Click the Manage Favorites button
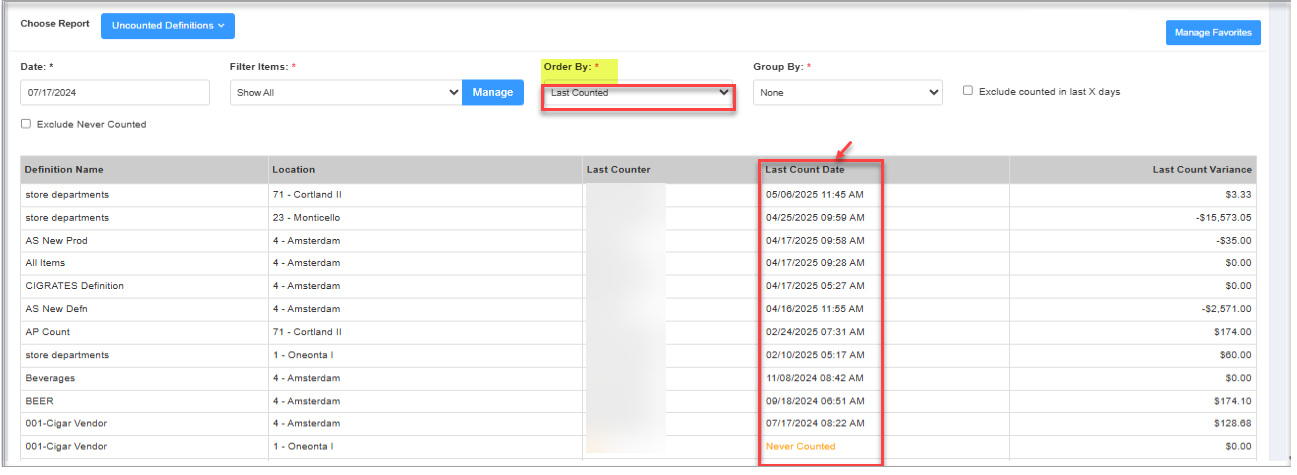The height and width of the screenshot is (475, 1297). [x=1212, y=32]
